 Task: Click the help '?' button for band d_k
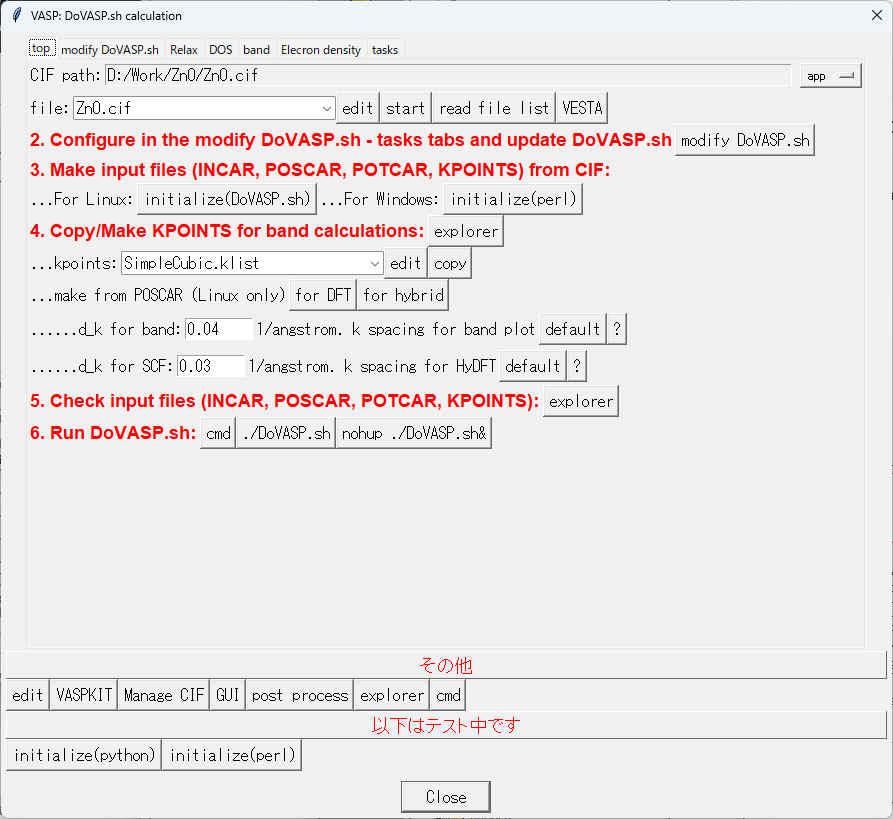click(x=617, y=329)
